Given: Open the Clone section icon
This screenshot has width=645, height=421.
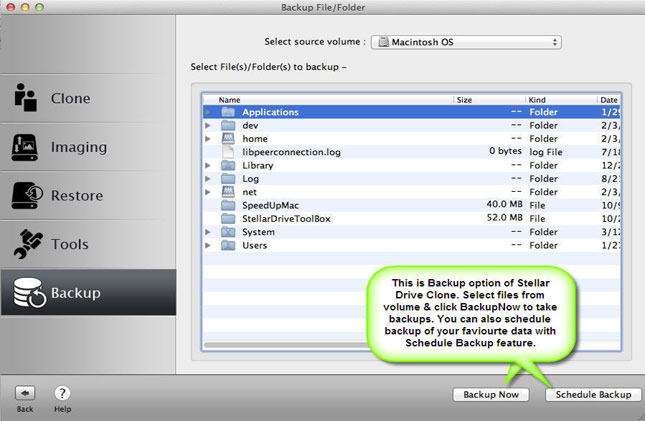Looking at the screenshot, I should pyautogui.click(x=26, y=98).
